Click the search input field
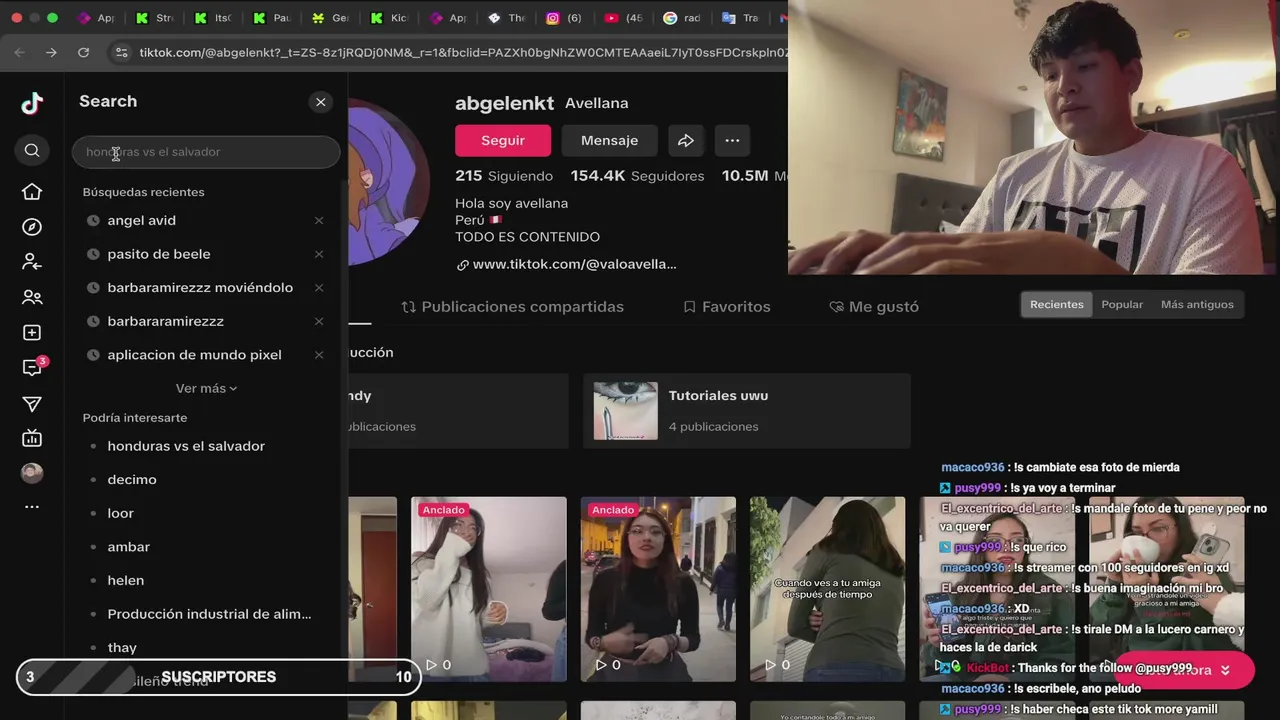The image size is (1280, 720). (x=206, y=152)
